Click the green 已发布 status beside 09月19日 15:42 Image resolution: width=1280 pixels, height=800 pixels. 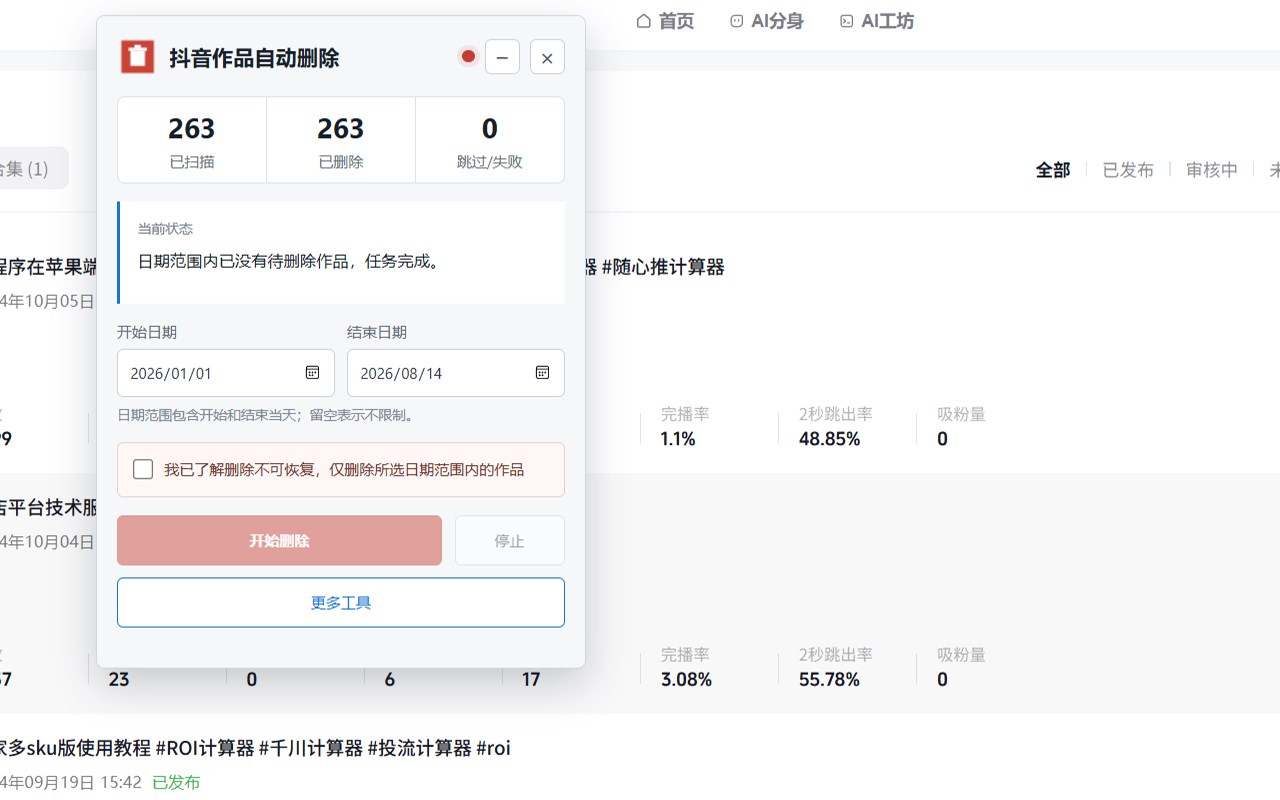pyautogui.click(x=176, y=782)
